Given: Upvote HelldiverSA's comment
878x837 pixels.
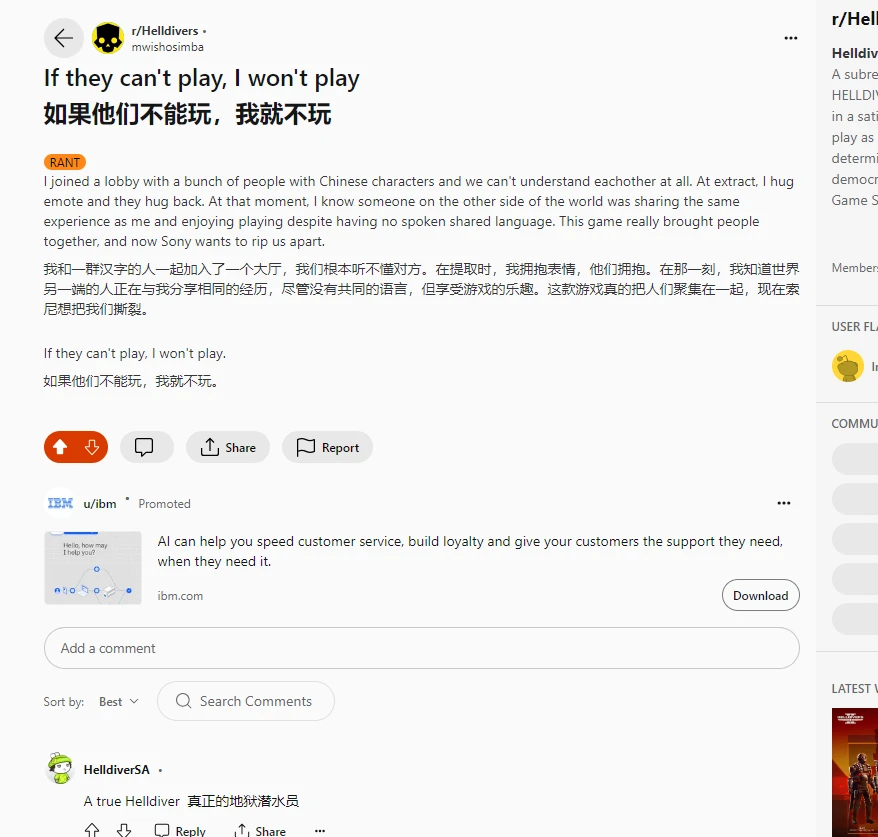Looking at the screenshot, I should [92, 830].
